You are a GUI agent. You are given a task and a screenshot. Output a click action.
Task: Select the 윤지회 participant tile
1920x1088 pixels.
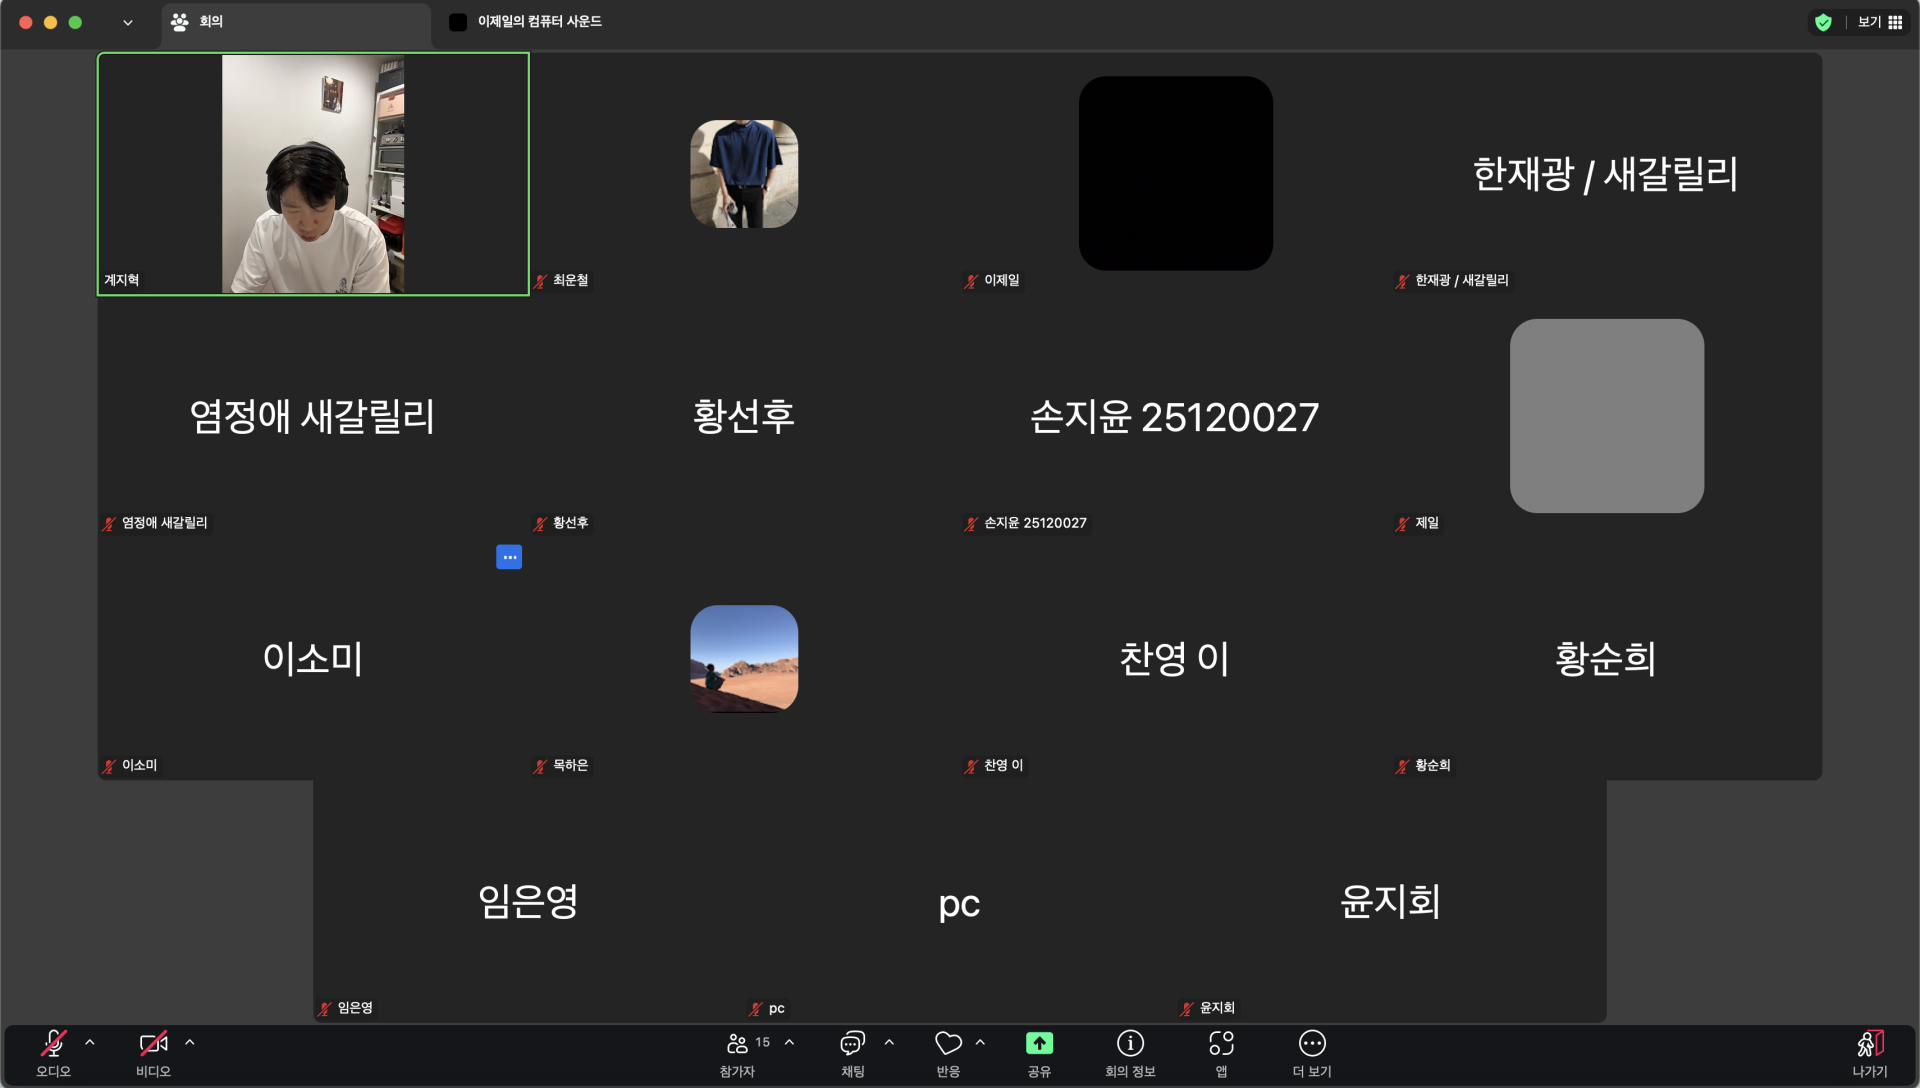[x=1391, y=901]
